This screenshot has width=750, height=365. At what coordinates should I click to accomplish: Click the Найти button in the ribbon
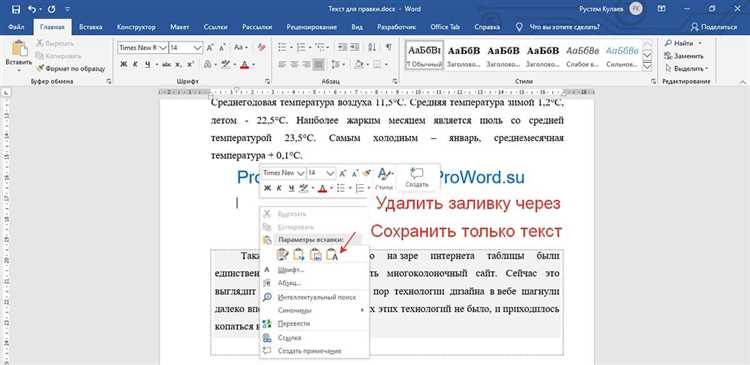click(x=683, y=43)
